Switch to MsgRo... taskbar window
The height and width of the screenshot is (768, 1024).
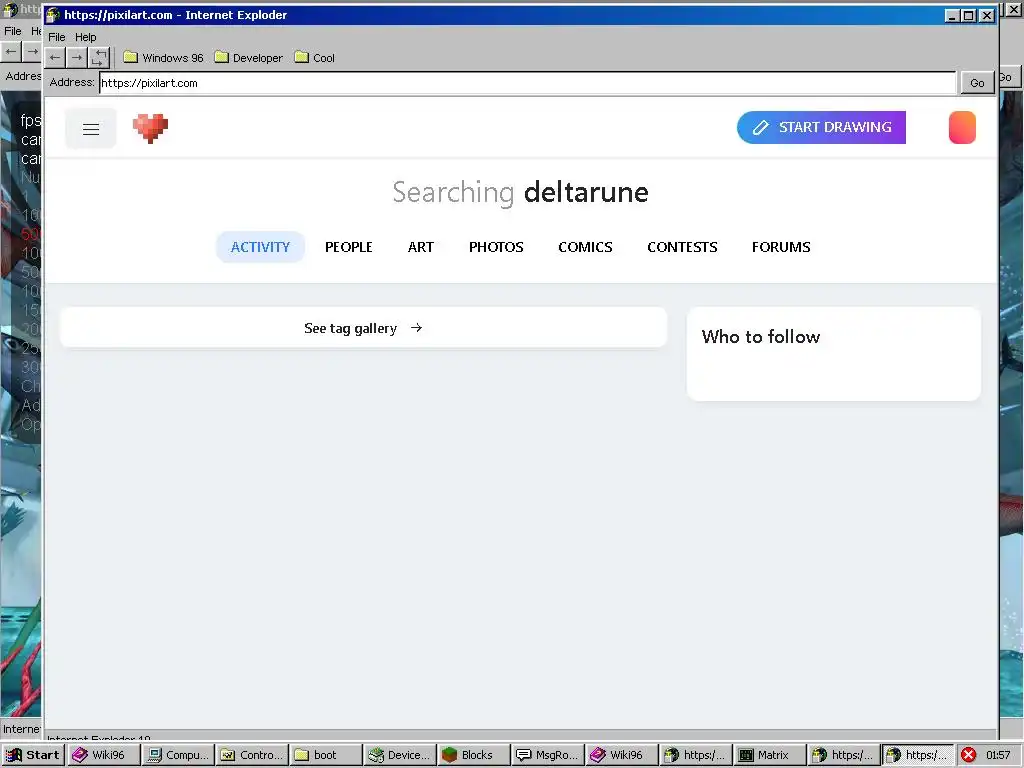pos(547,755)
